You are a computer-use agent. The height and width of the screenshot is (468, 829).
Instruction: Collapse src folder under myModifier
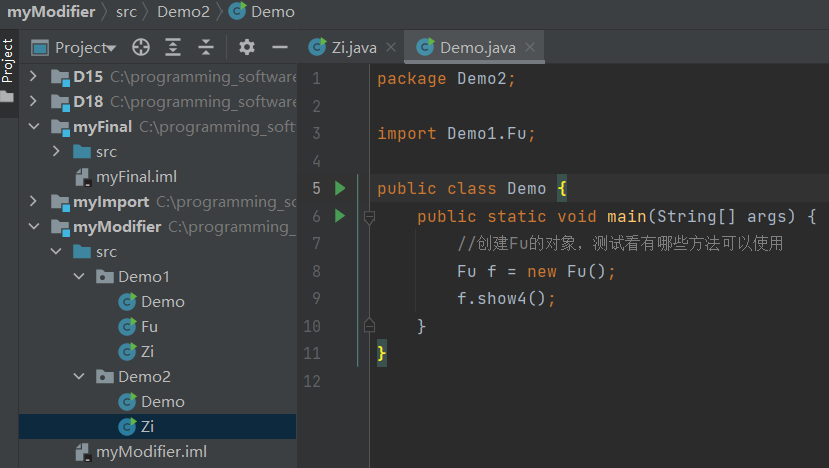point(56,252)
